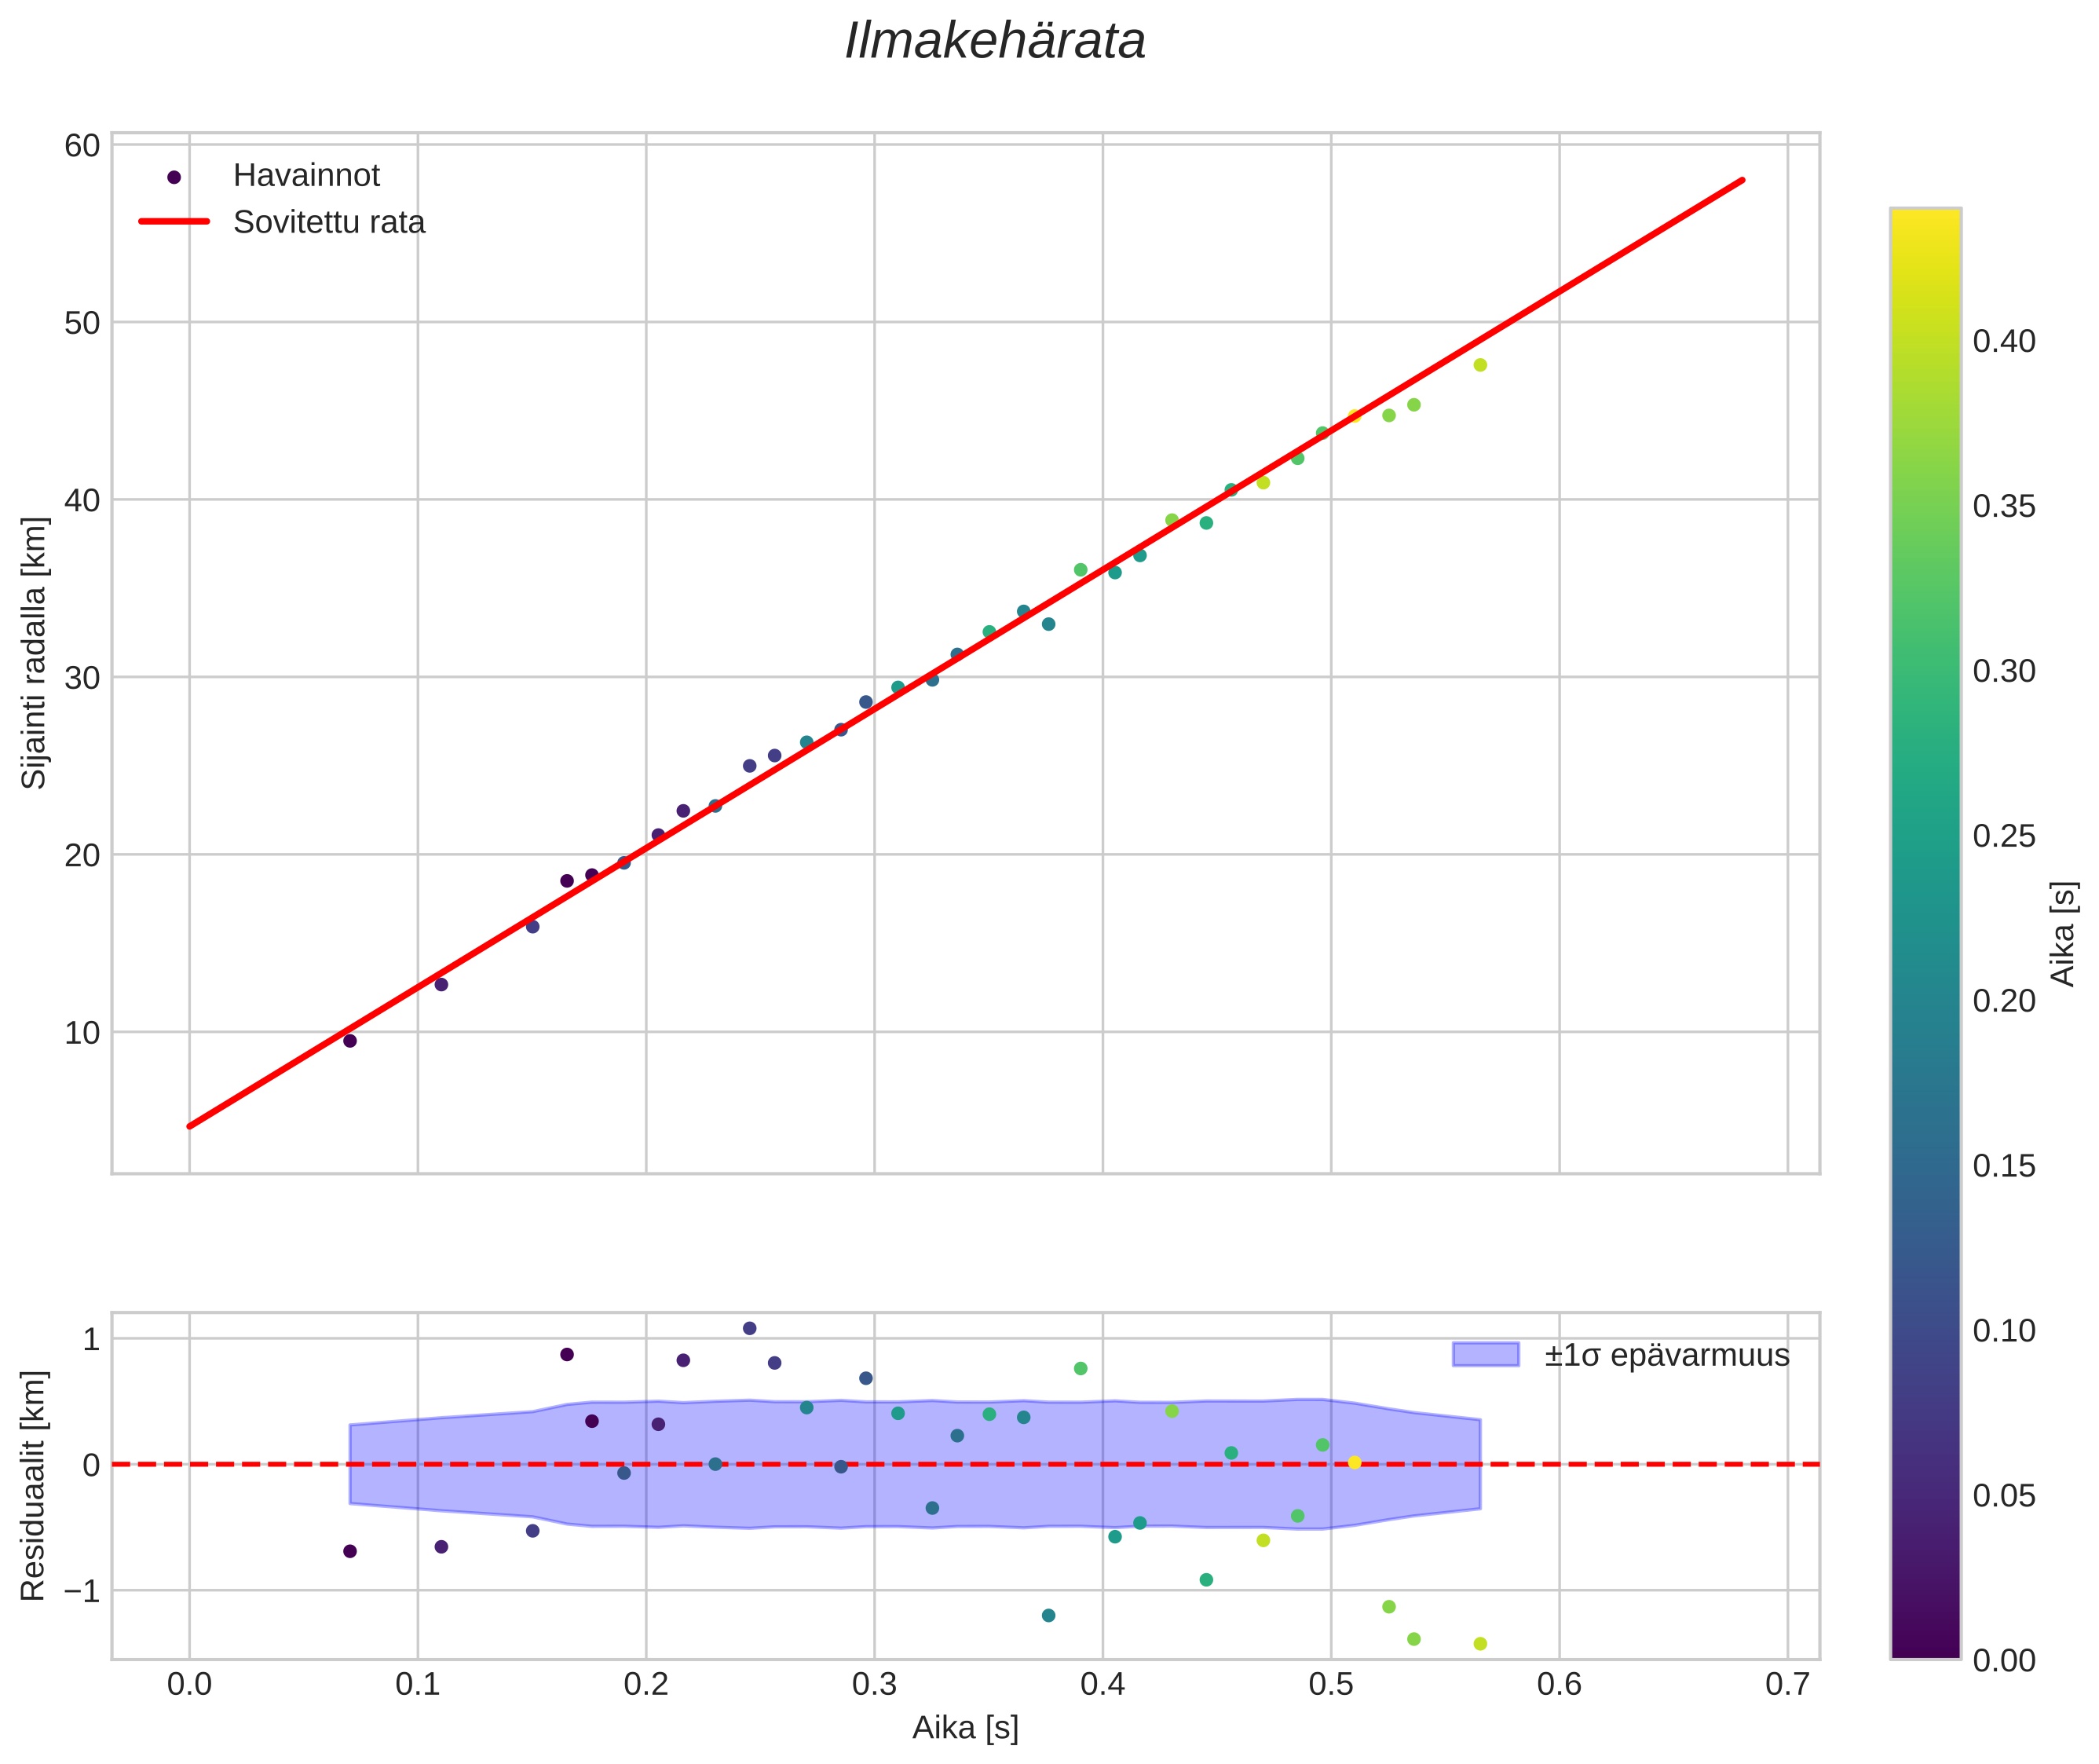Click the y-axis tick label 50
The image size is (2099, 1764).
82,323
